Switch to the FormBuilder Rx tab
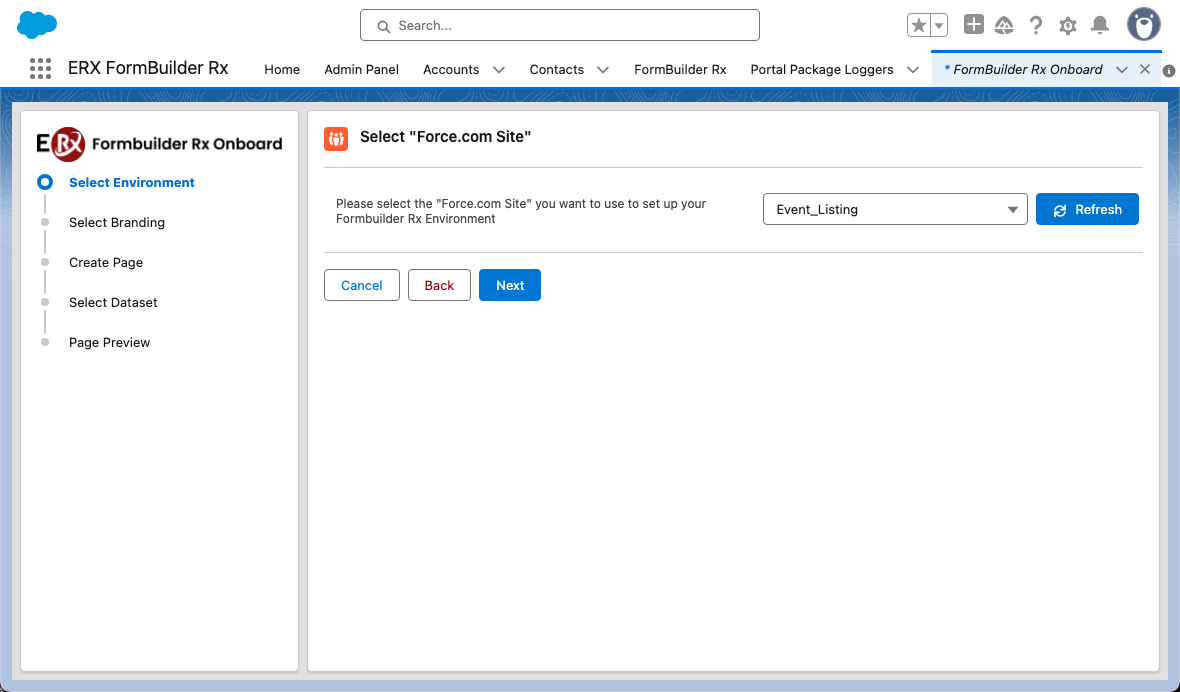 click(x=680, y=69)
